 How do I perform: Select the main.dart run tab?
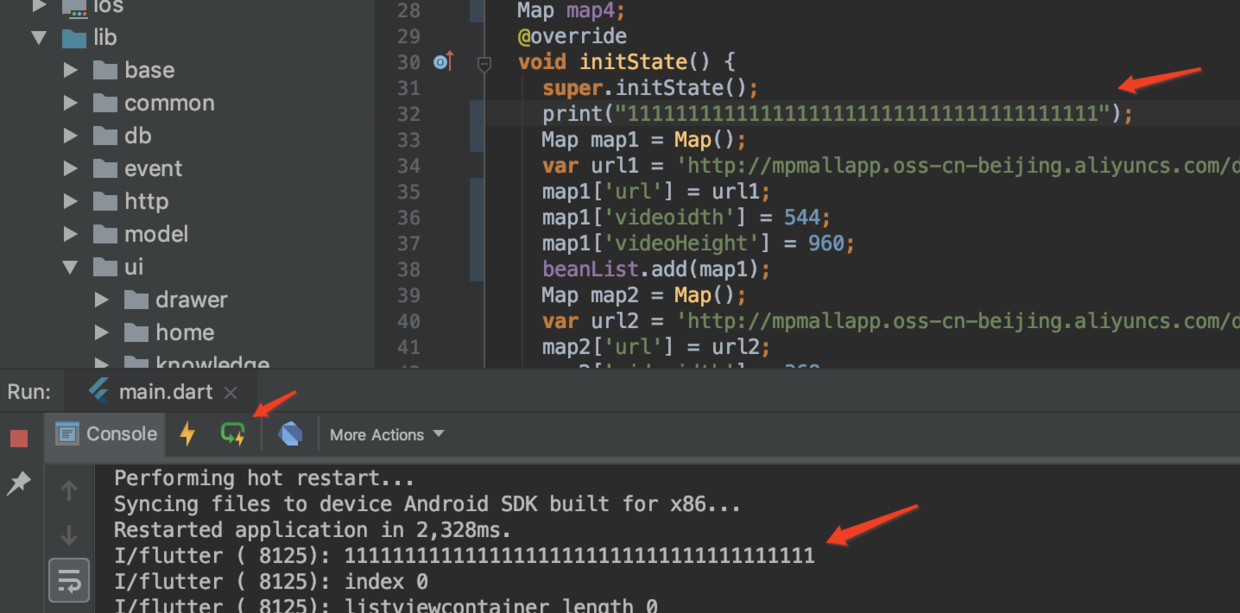click(x=153, y=392)
